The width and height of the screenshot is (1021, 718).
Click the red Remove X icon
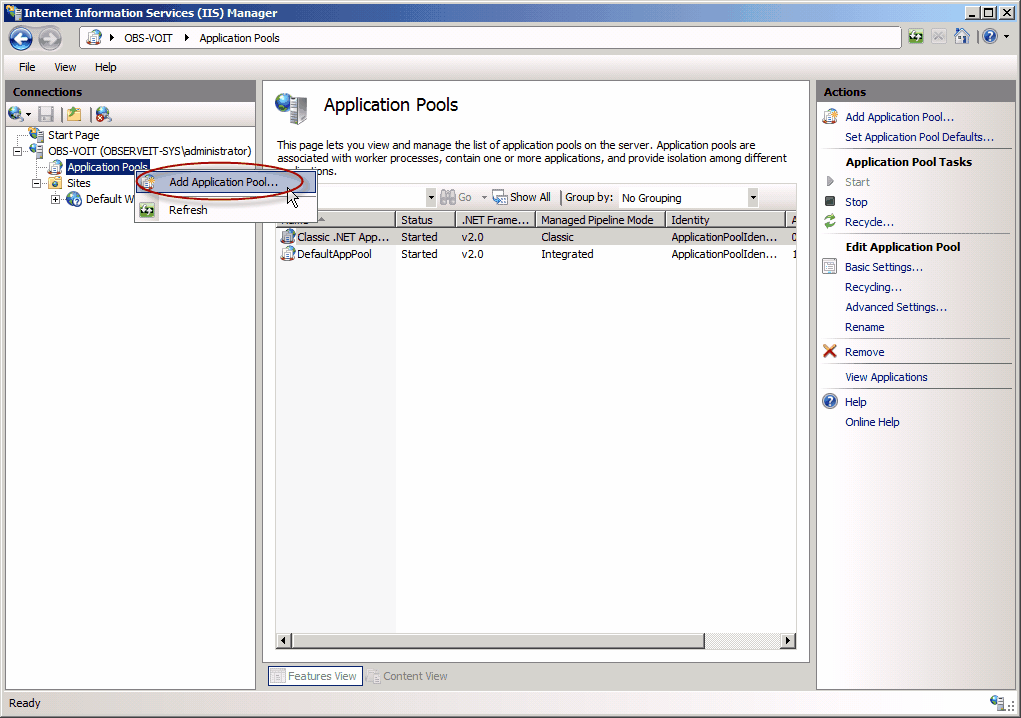(829, 352)
